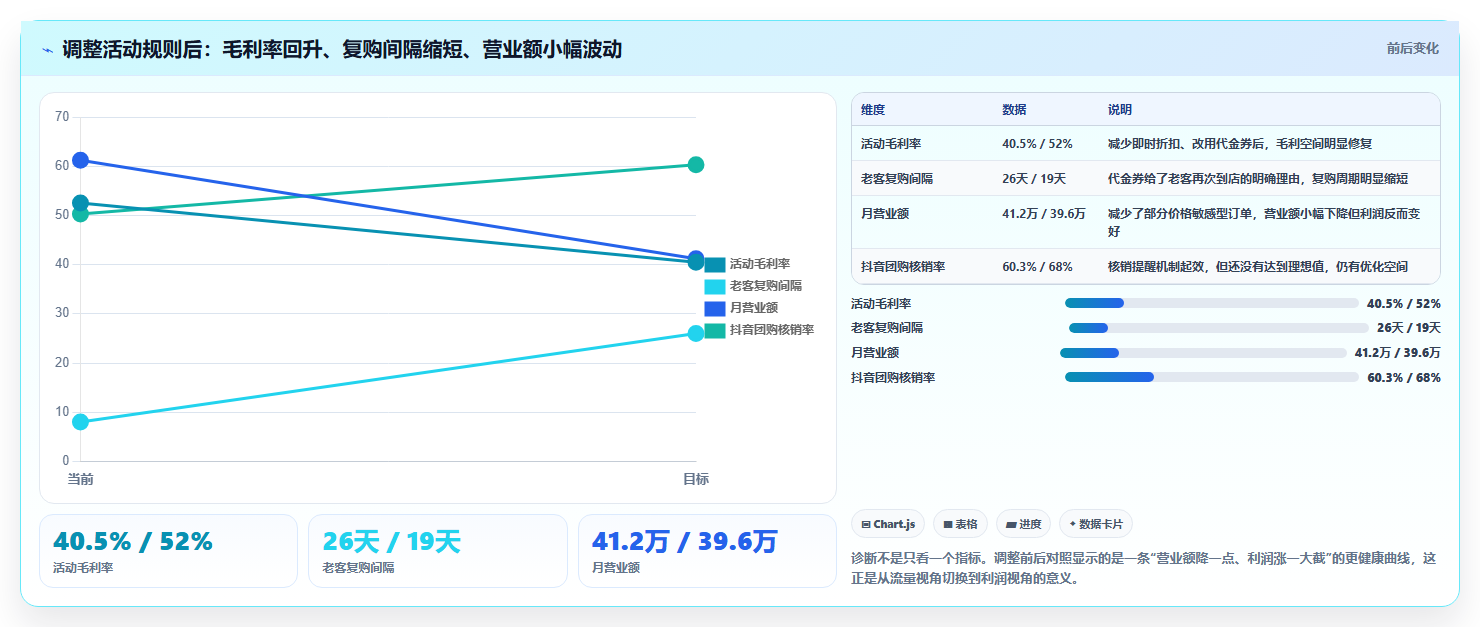Click the 月营业额 progress bar

point(1203,353)
